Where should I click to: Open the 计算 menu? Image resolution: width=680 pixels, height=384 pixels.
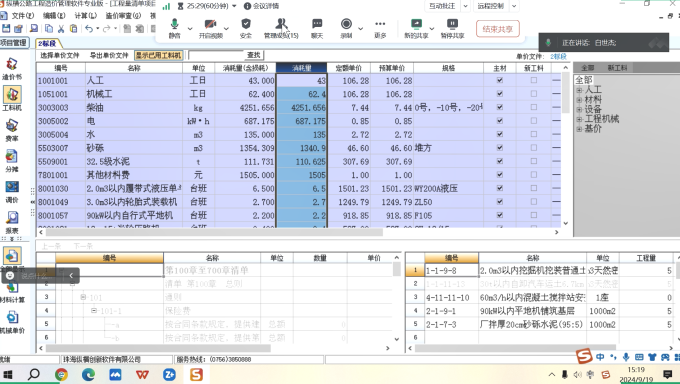coord(85,16)
